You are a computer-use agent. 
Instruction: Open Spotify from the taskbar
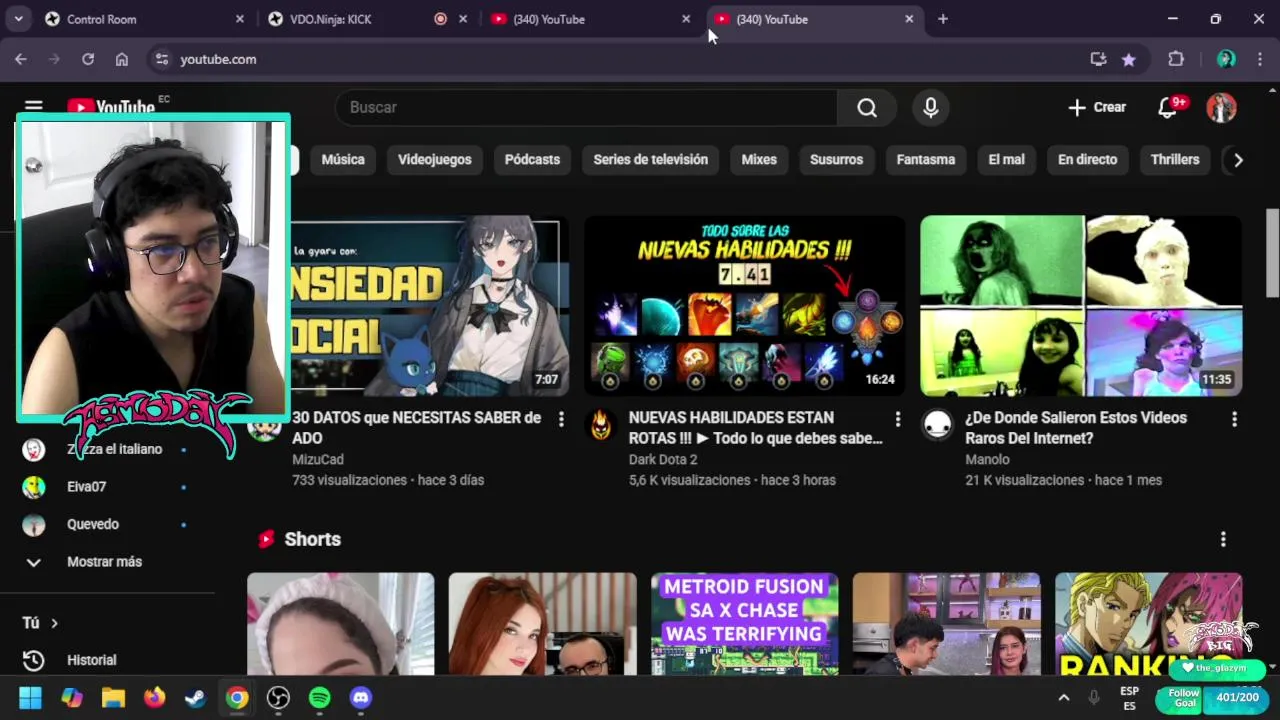[x=319, y=697]
